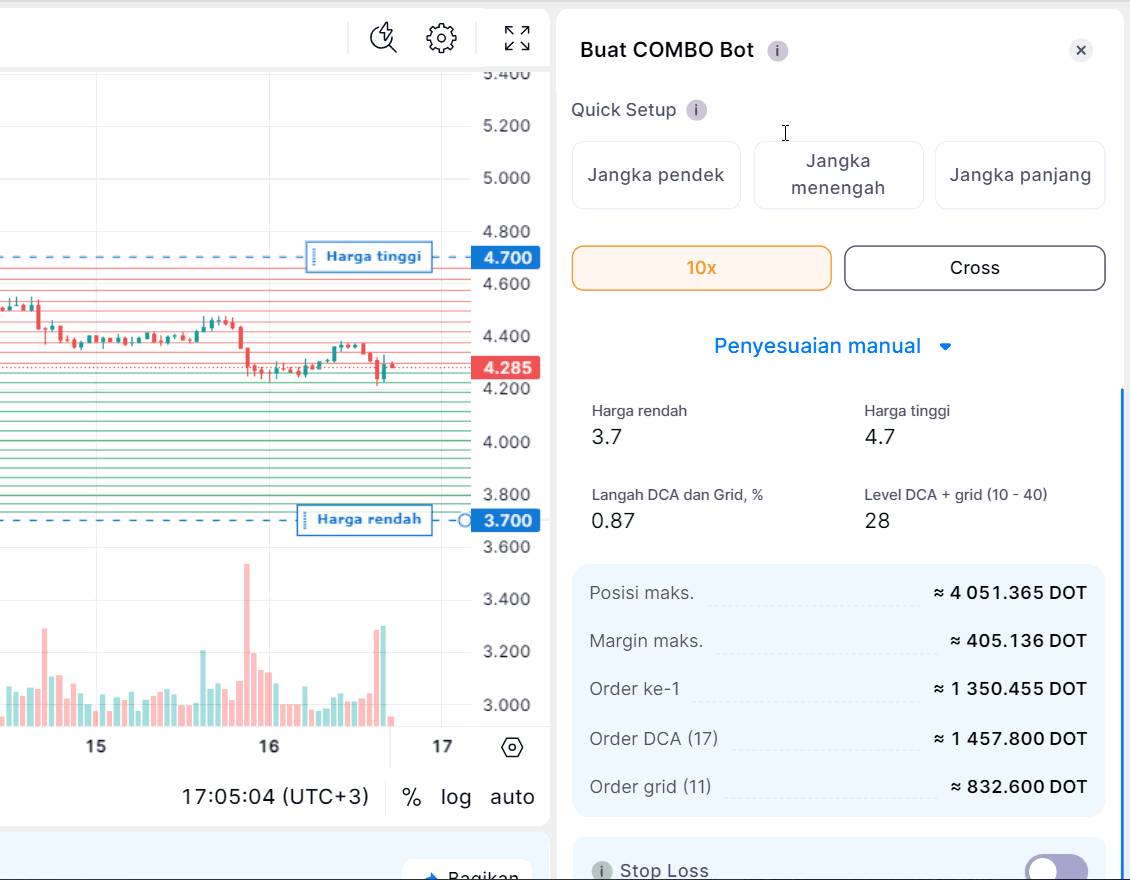Click the Stop Loss info icon
The width and height of the screenshot is (1130, 880).
[601, 871]
